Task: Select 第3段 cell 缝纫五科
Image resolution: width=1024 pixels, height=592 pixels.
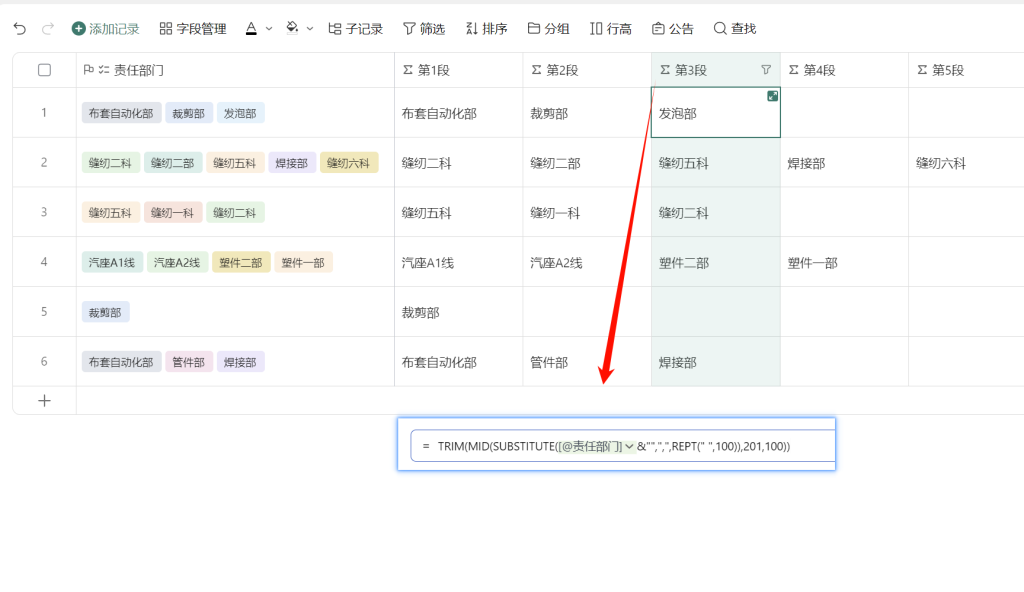Action: pos(716,163)
